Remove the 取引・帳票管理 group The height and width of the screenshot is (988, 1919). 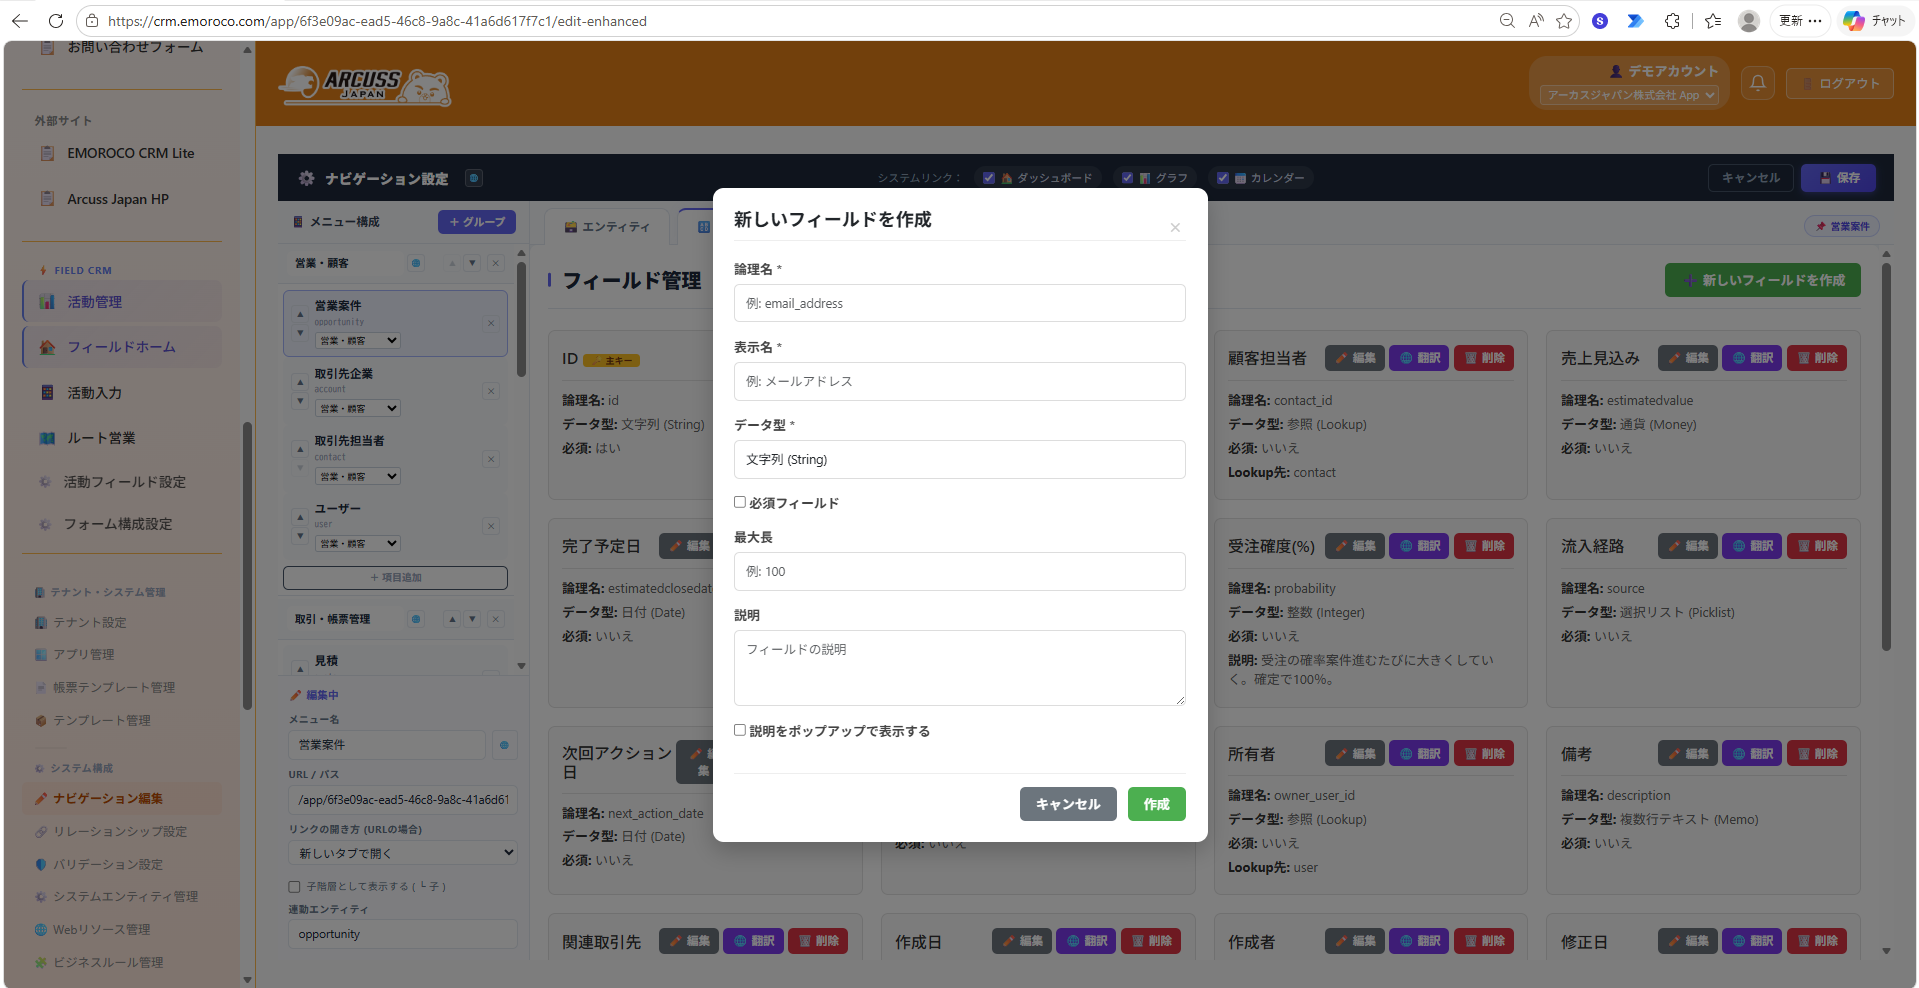point(495,619)
